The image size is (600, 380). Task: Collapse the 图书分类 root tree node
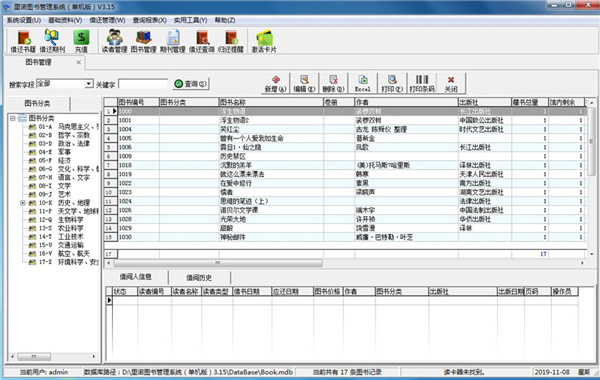[x=13, y=118]
